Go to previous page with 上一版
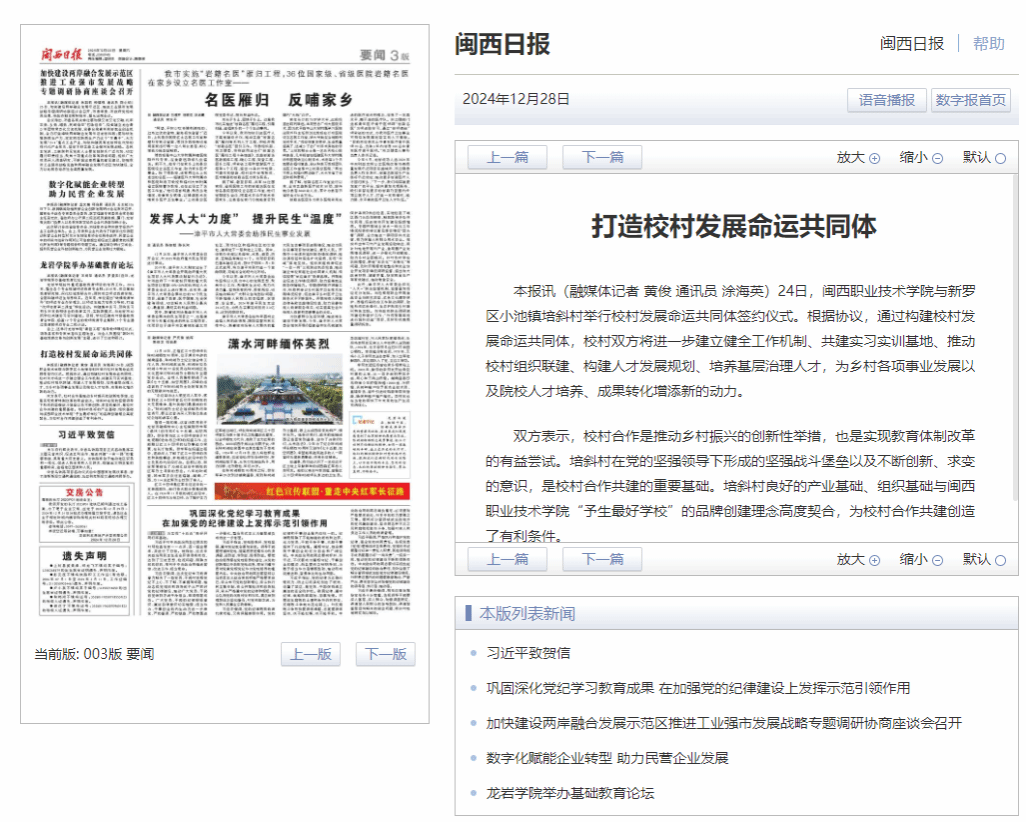 [x=311, y=654]
